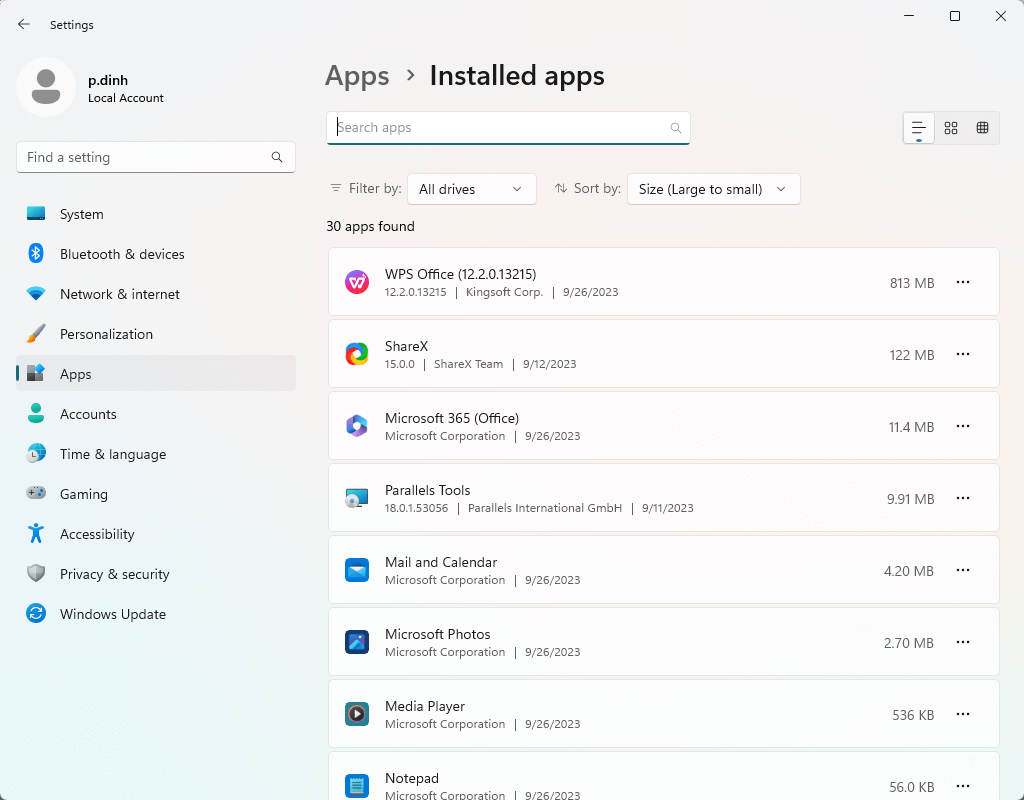Click the Accessibility sidebar icon
Screen dimensions: 1024x800
point(36,534)
